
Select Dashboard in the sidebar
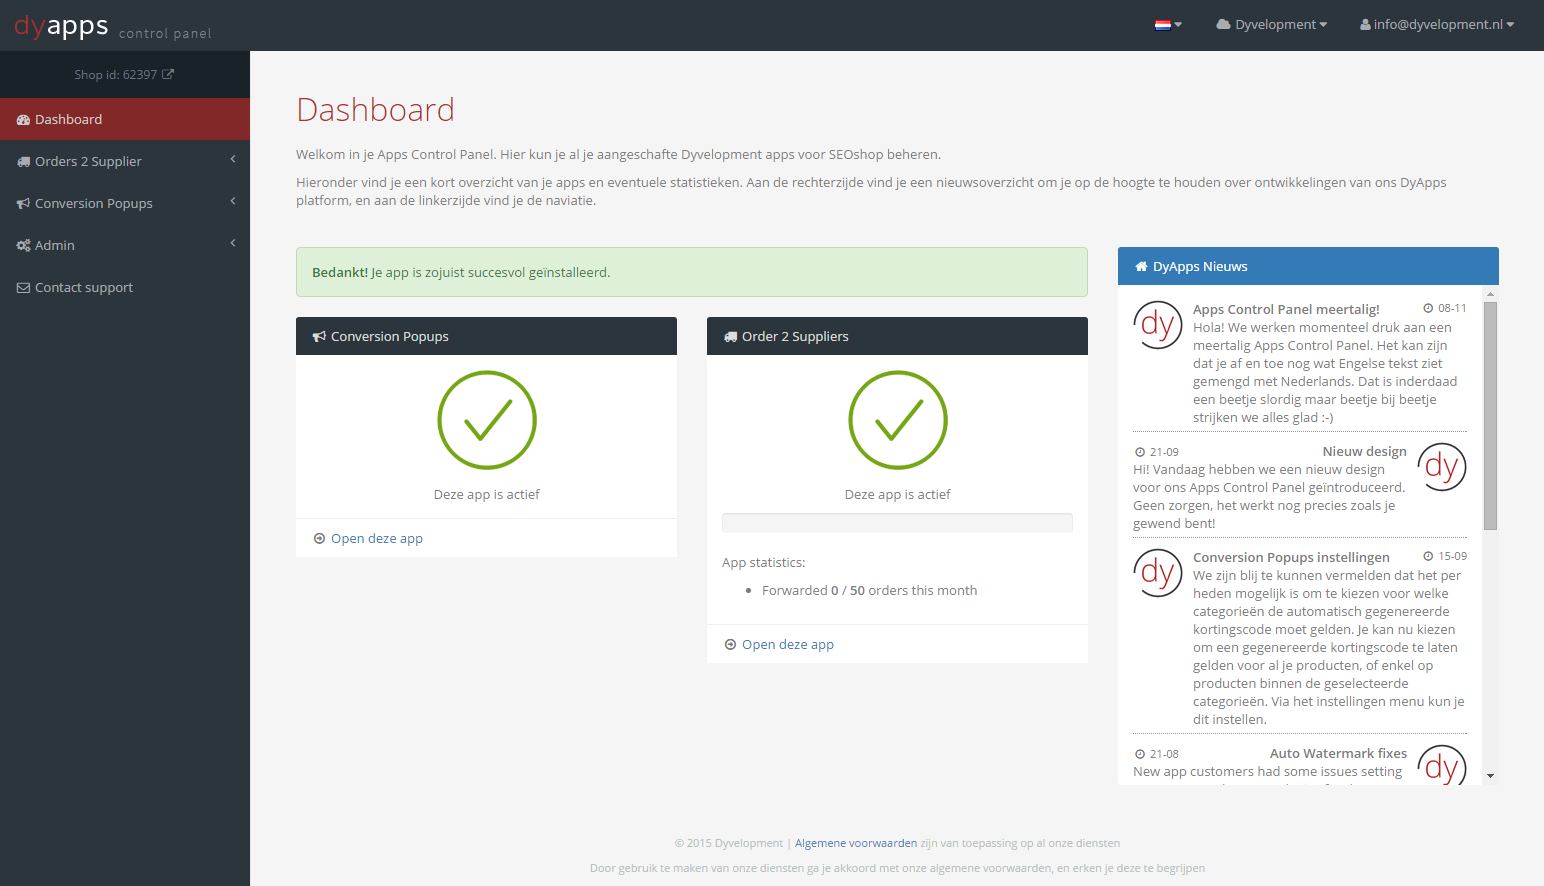(x=125, y=119)
